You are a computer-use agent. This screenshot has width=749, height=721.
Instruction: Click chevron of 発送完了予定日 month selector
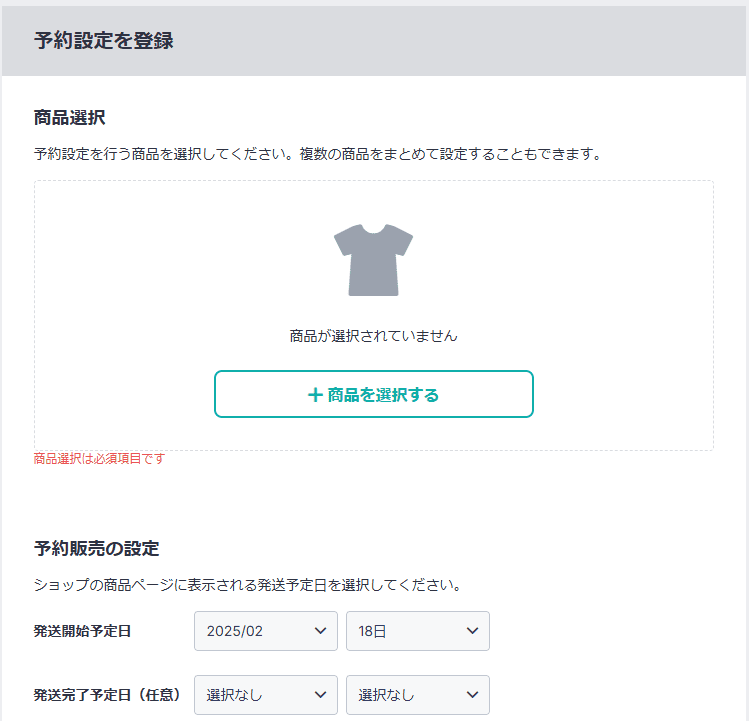tap(321, 695)
